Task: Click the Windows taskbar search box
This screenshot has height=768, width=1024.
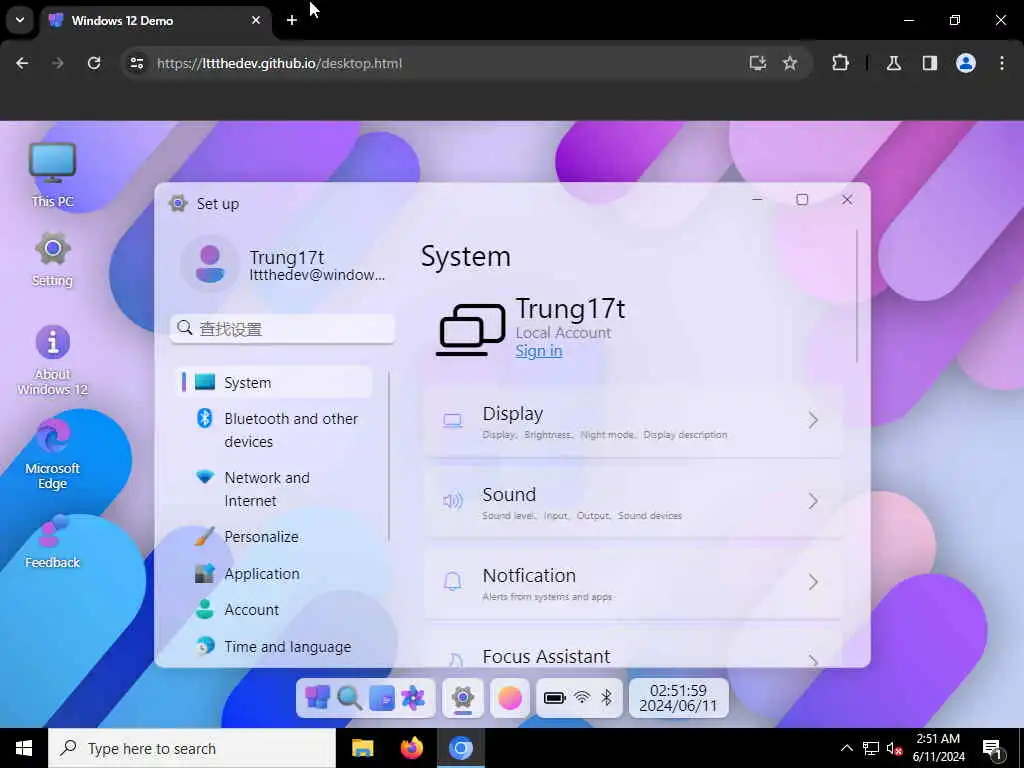Action: pos(192,748)
